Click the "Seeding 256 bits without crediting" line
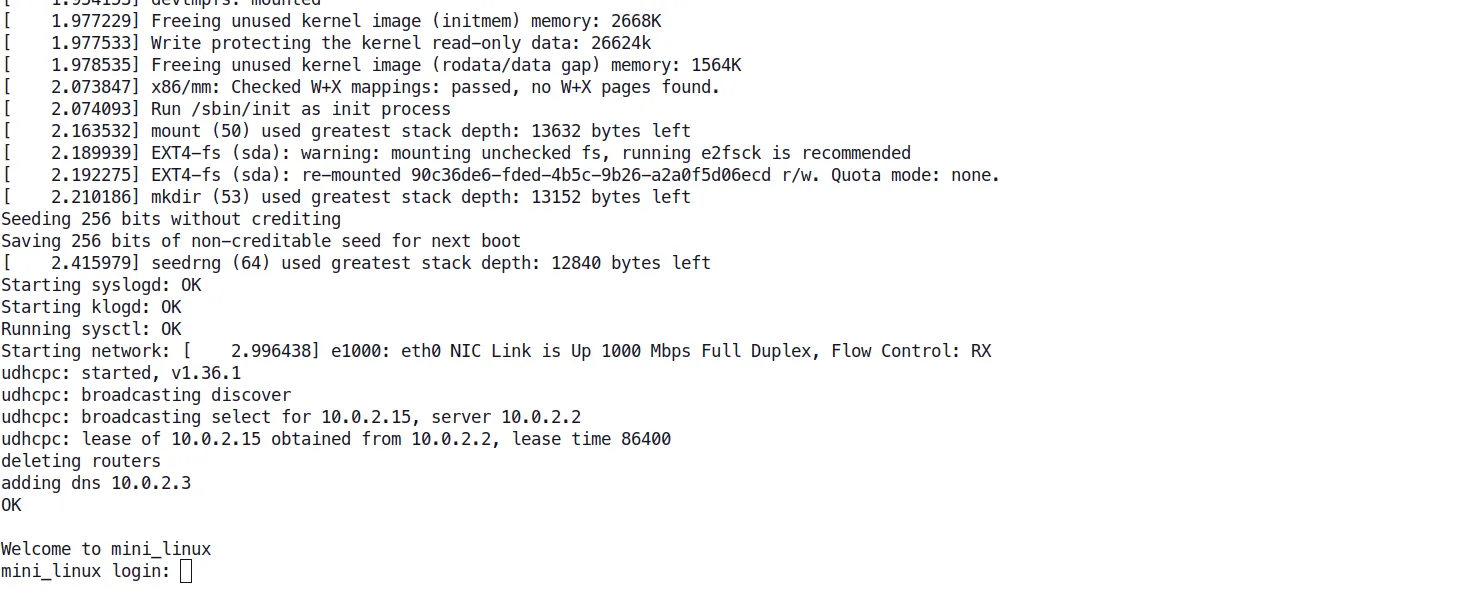Viewport: 1474px width, 597px height. (x=171, y=219)
